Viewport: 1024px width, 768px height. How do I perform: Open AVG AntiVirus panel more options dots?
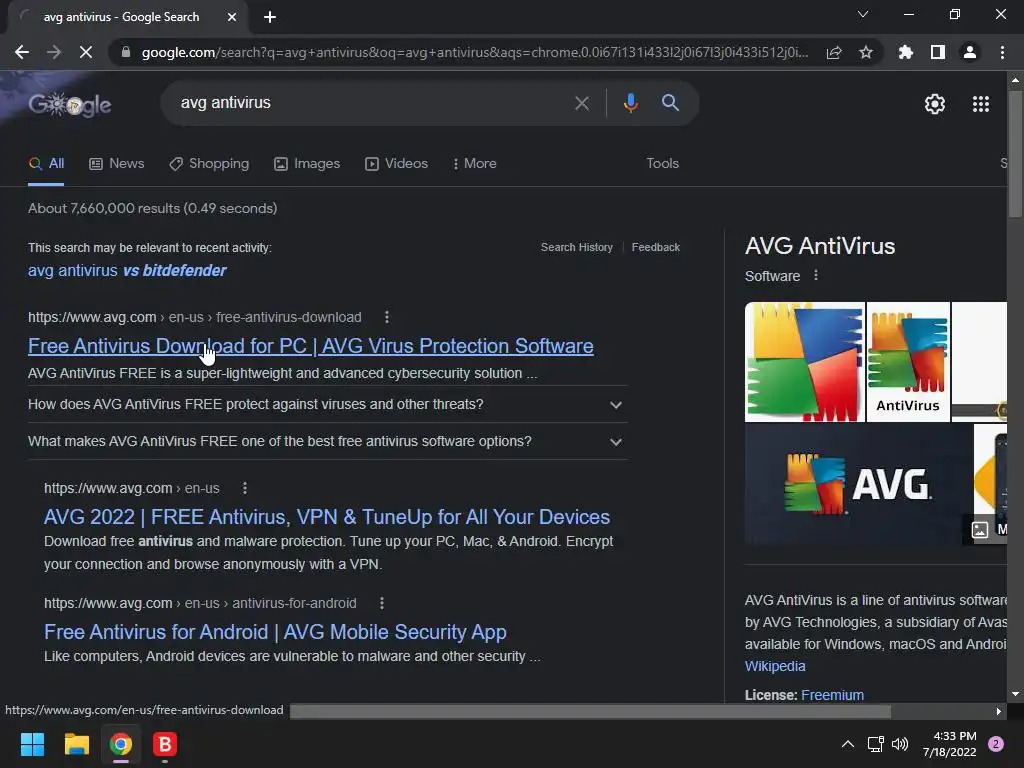(x=816, y=275)
